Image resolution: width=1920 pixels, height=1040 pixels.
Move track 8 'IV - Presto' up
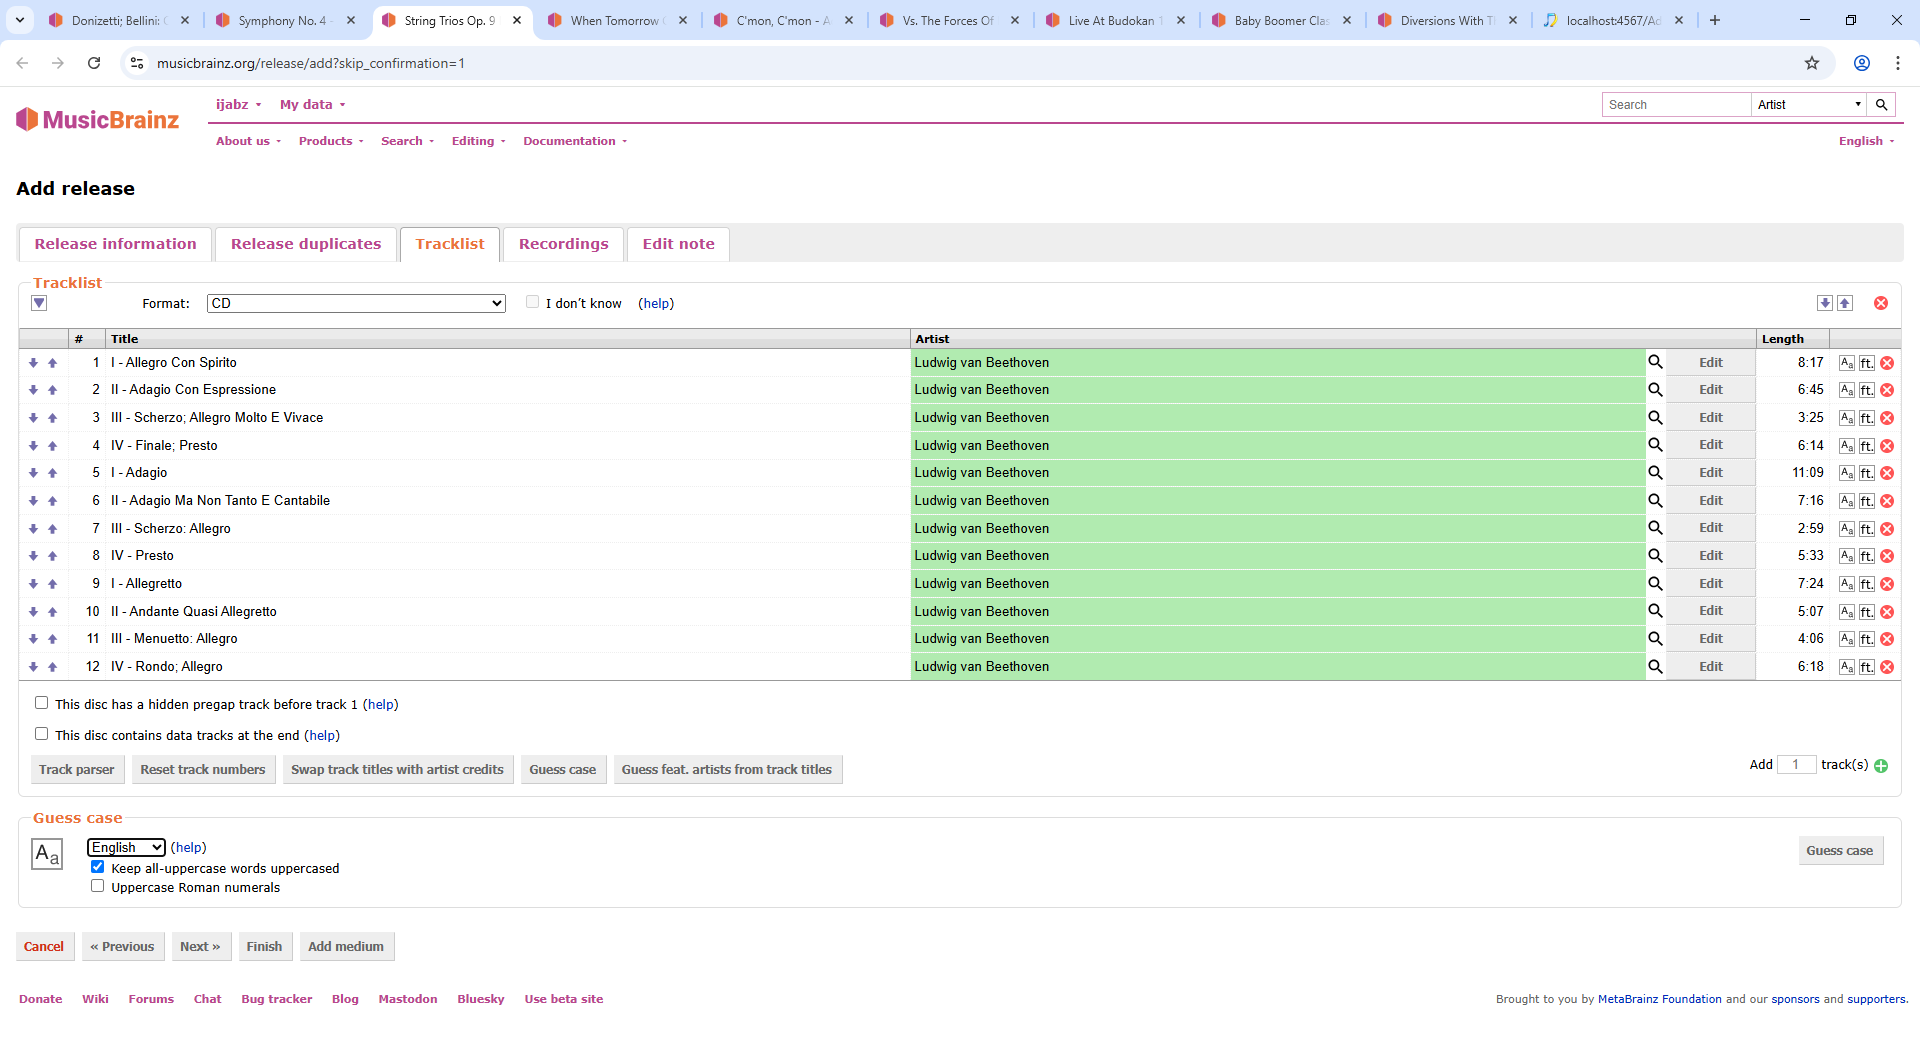coord(53,556)
